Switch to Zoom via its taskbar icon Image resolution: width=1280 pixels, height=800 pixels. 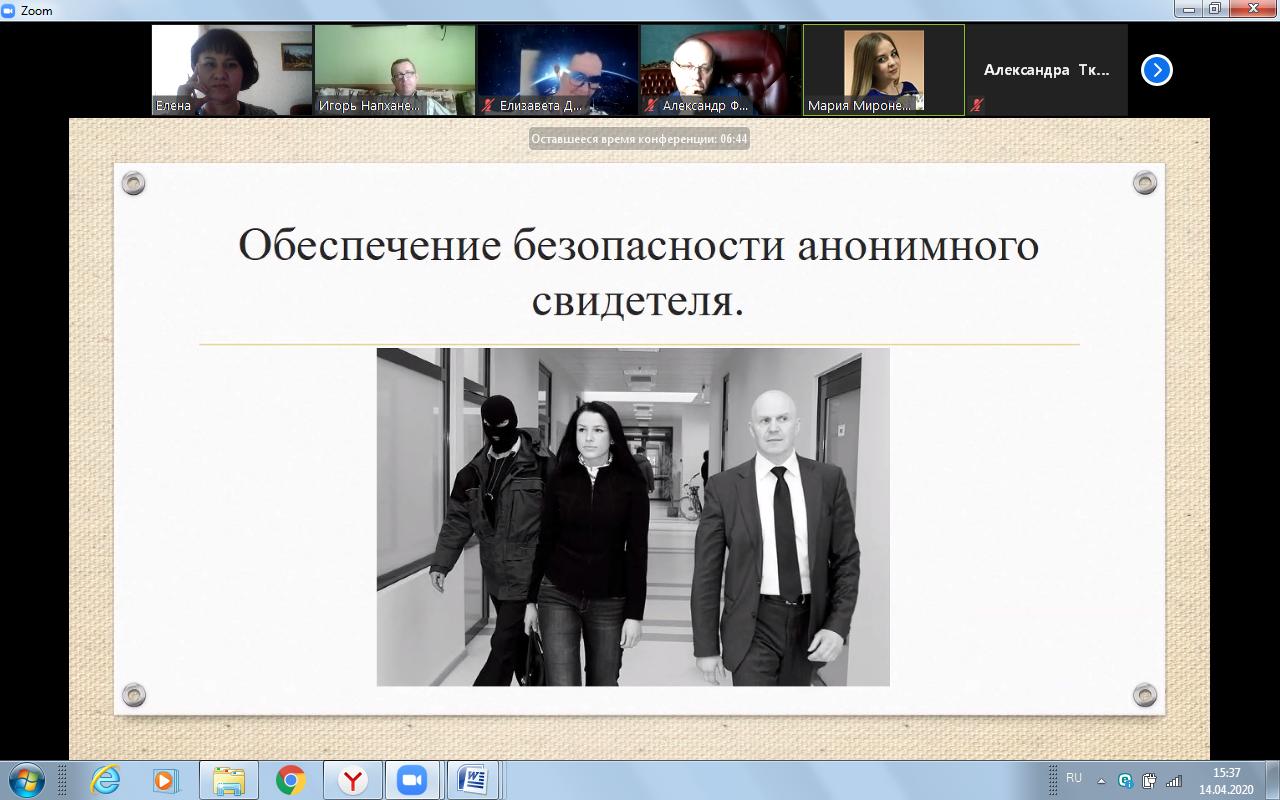[x=412, y=779]
